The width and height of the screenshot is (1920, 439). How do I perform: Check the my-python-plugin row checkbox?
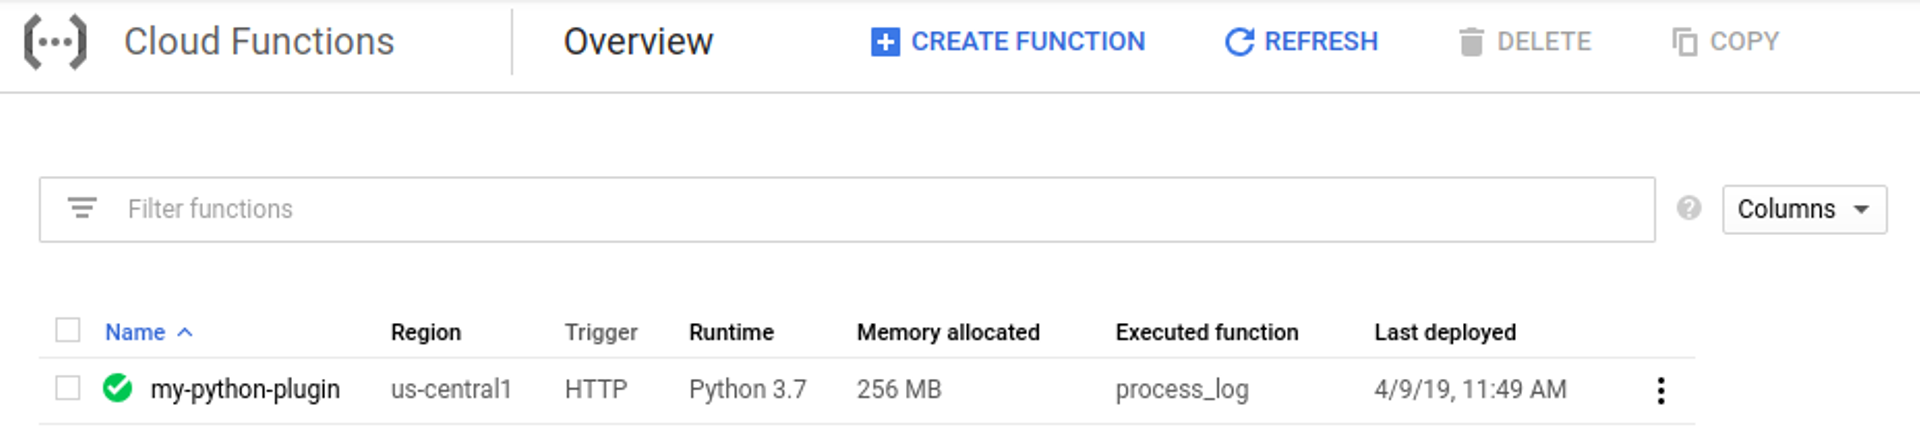pos(68,388)
